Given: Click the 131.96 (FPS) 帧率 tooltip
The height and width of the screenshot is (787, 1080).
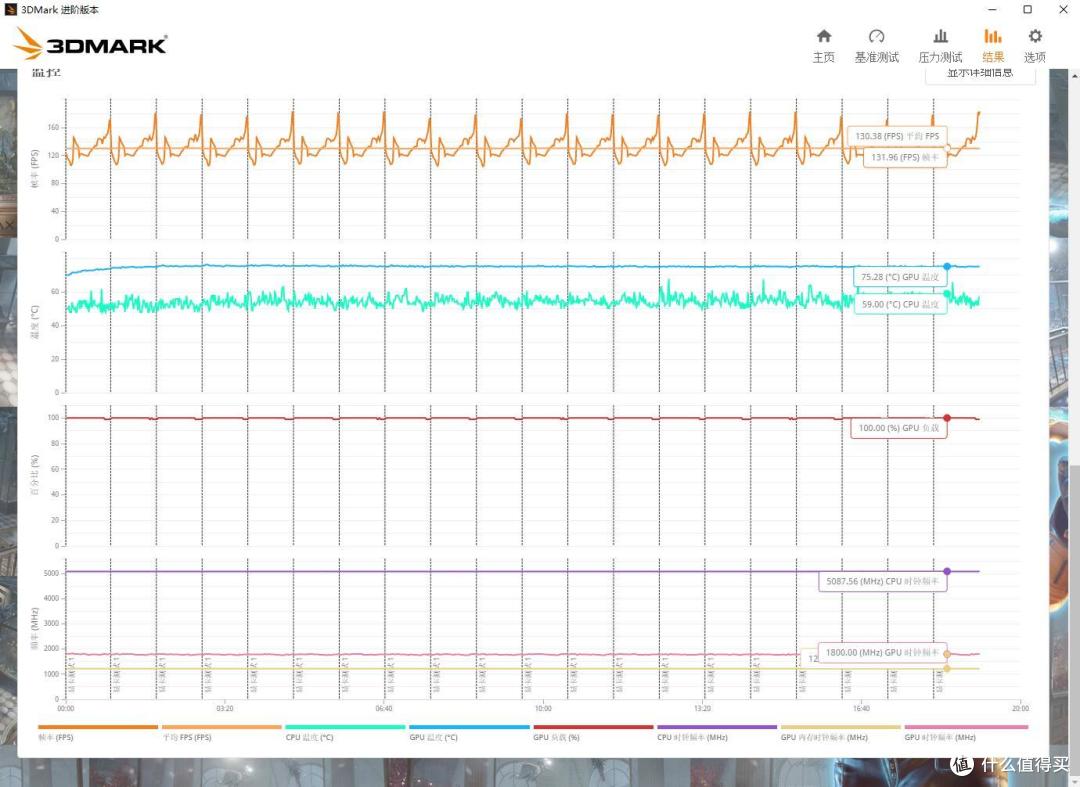Looking at the screenshot, I should tap(905, 157).
